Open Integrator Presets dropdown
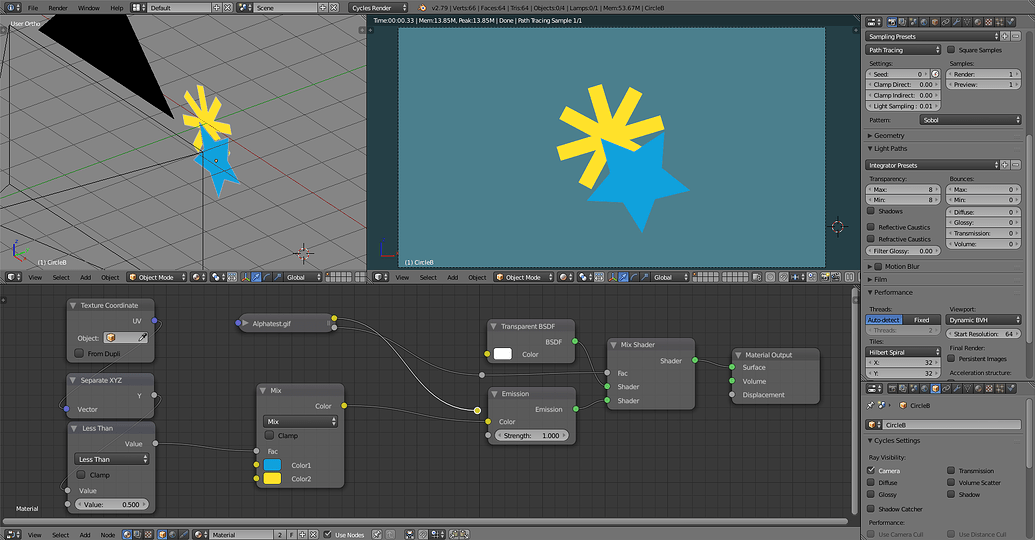This screenshot has height=540, width=1035. click(932, 165)
